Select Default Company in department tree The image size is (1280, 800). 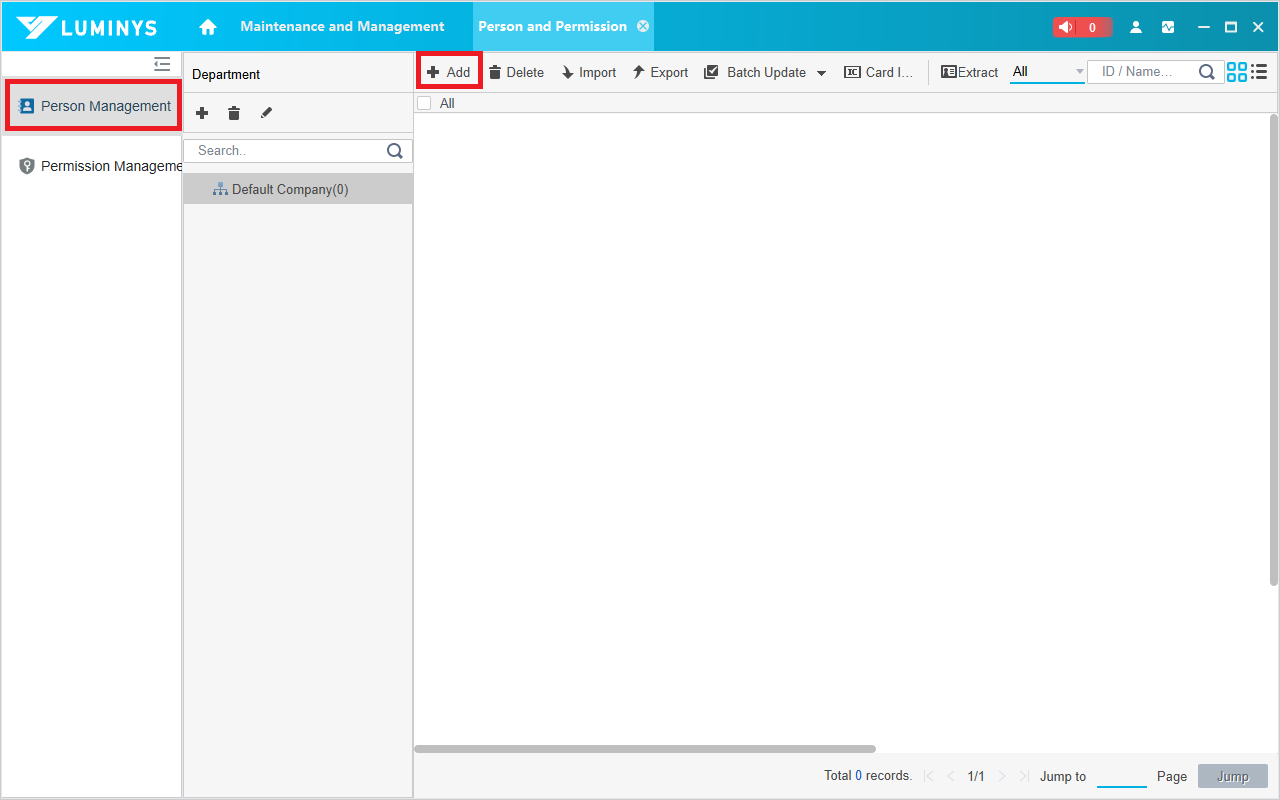point(290,189)
